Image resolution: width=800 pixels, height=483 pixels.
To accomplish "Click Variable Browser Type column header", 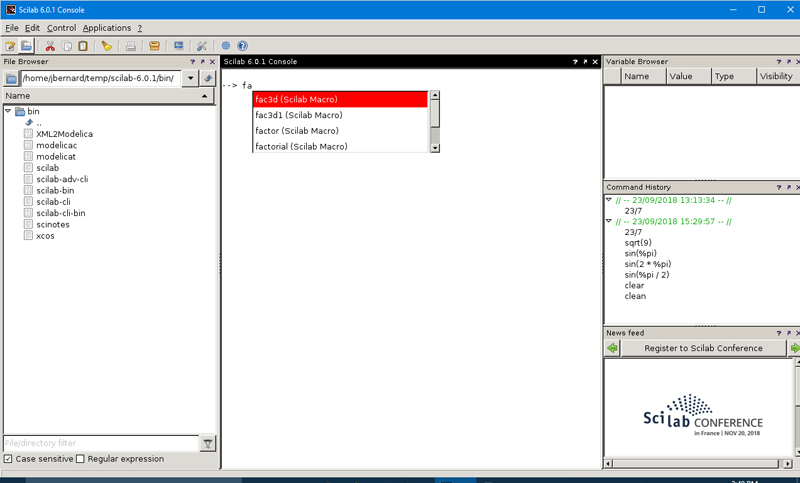I will tap(733, 76).
